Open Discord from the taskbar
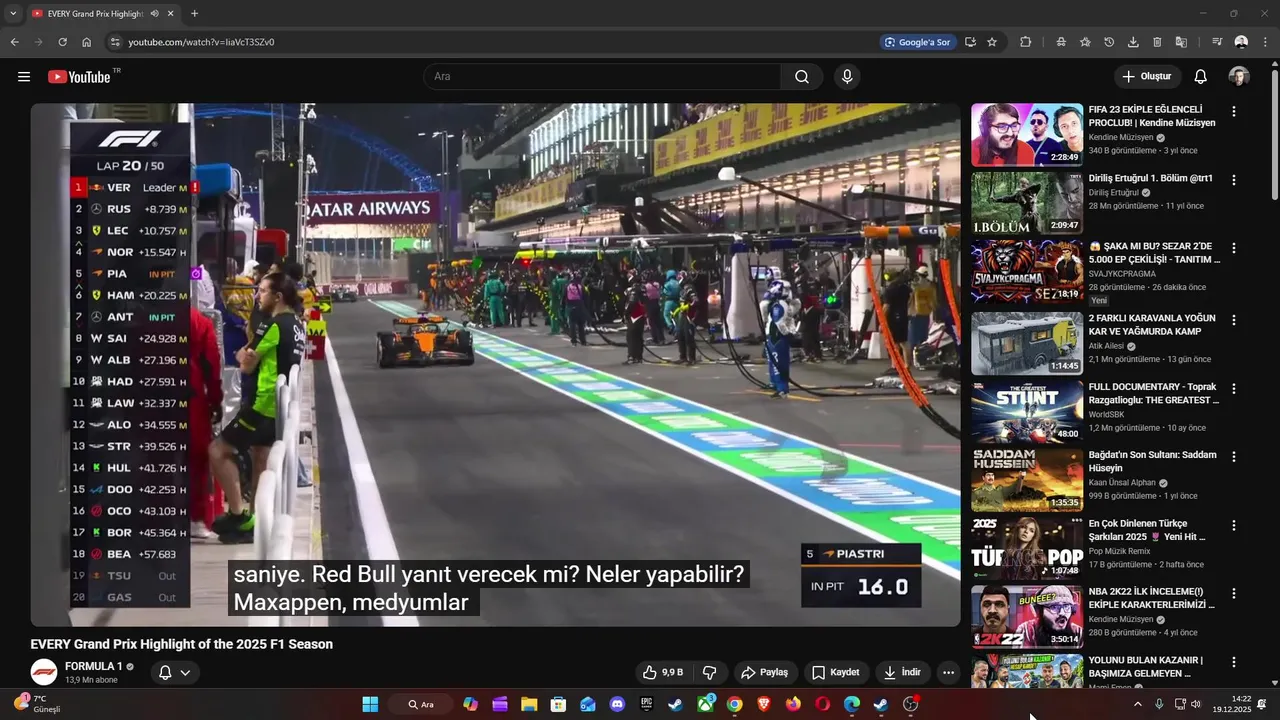The width and height of the screenshot is (1280, 720). pos(617,704)
